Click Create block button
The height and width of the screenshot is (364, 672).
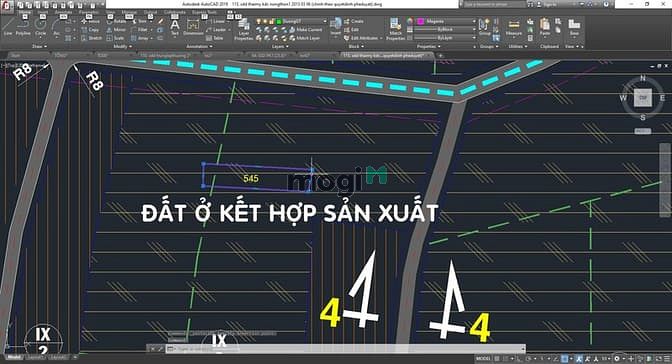point(354,21)
